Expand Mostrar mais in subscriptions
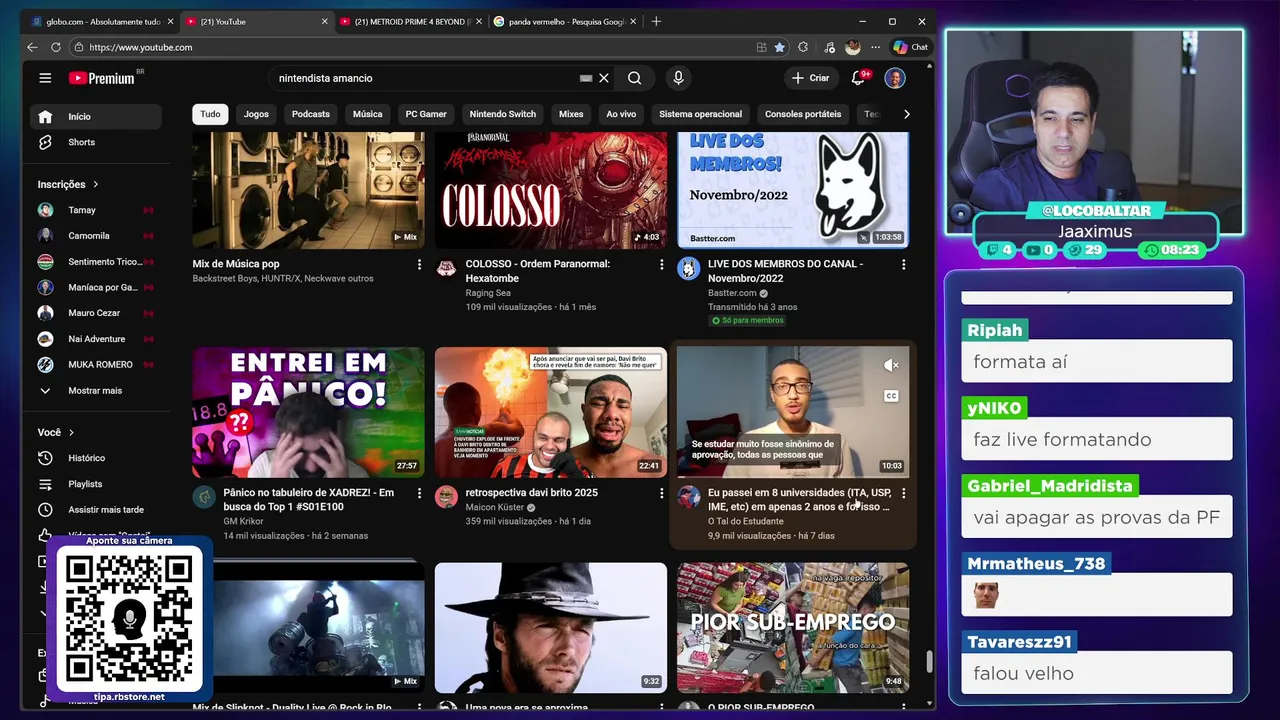1280x720 pixels. point(95,391)
